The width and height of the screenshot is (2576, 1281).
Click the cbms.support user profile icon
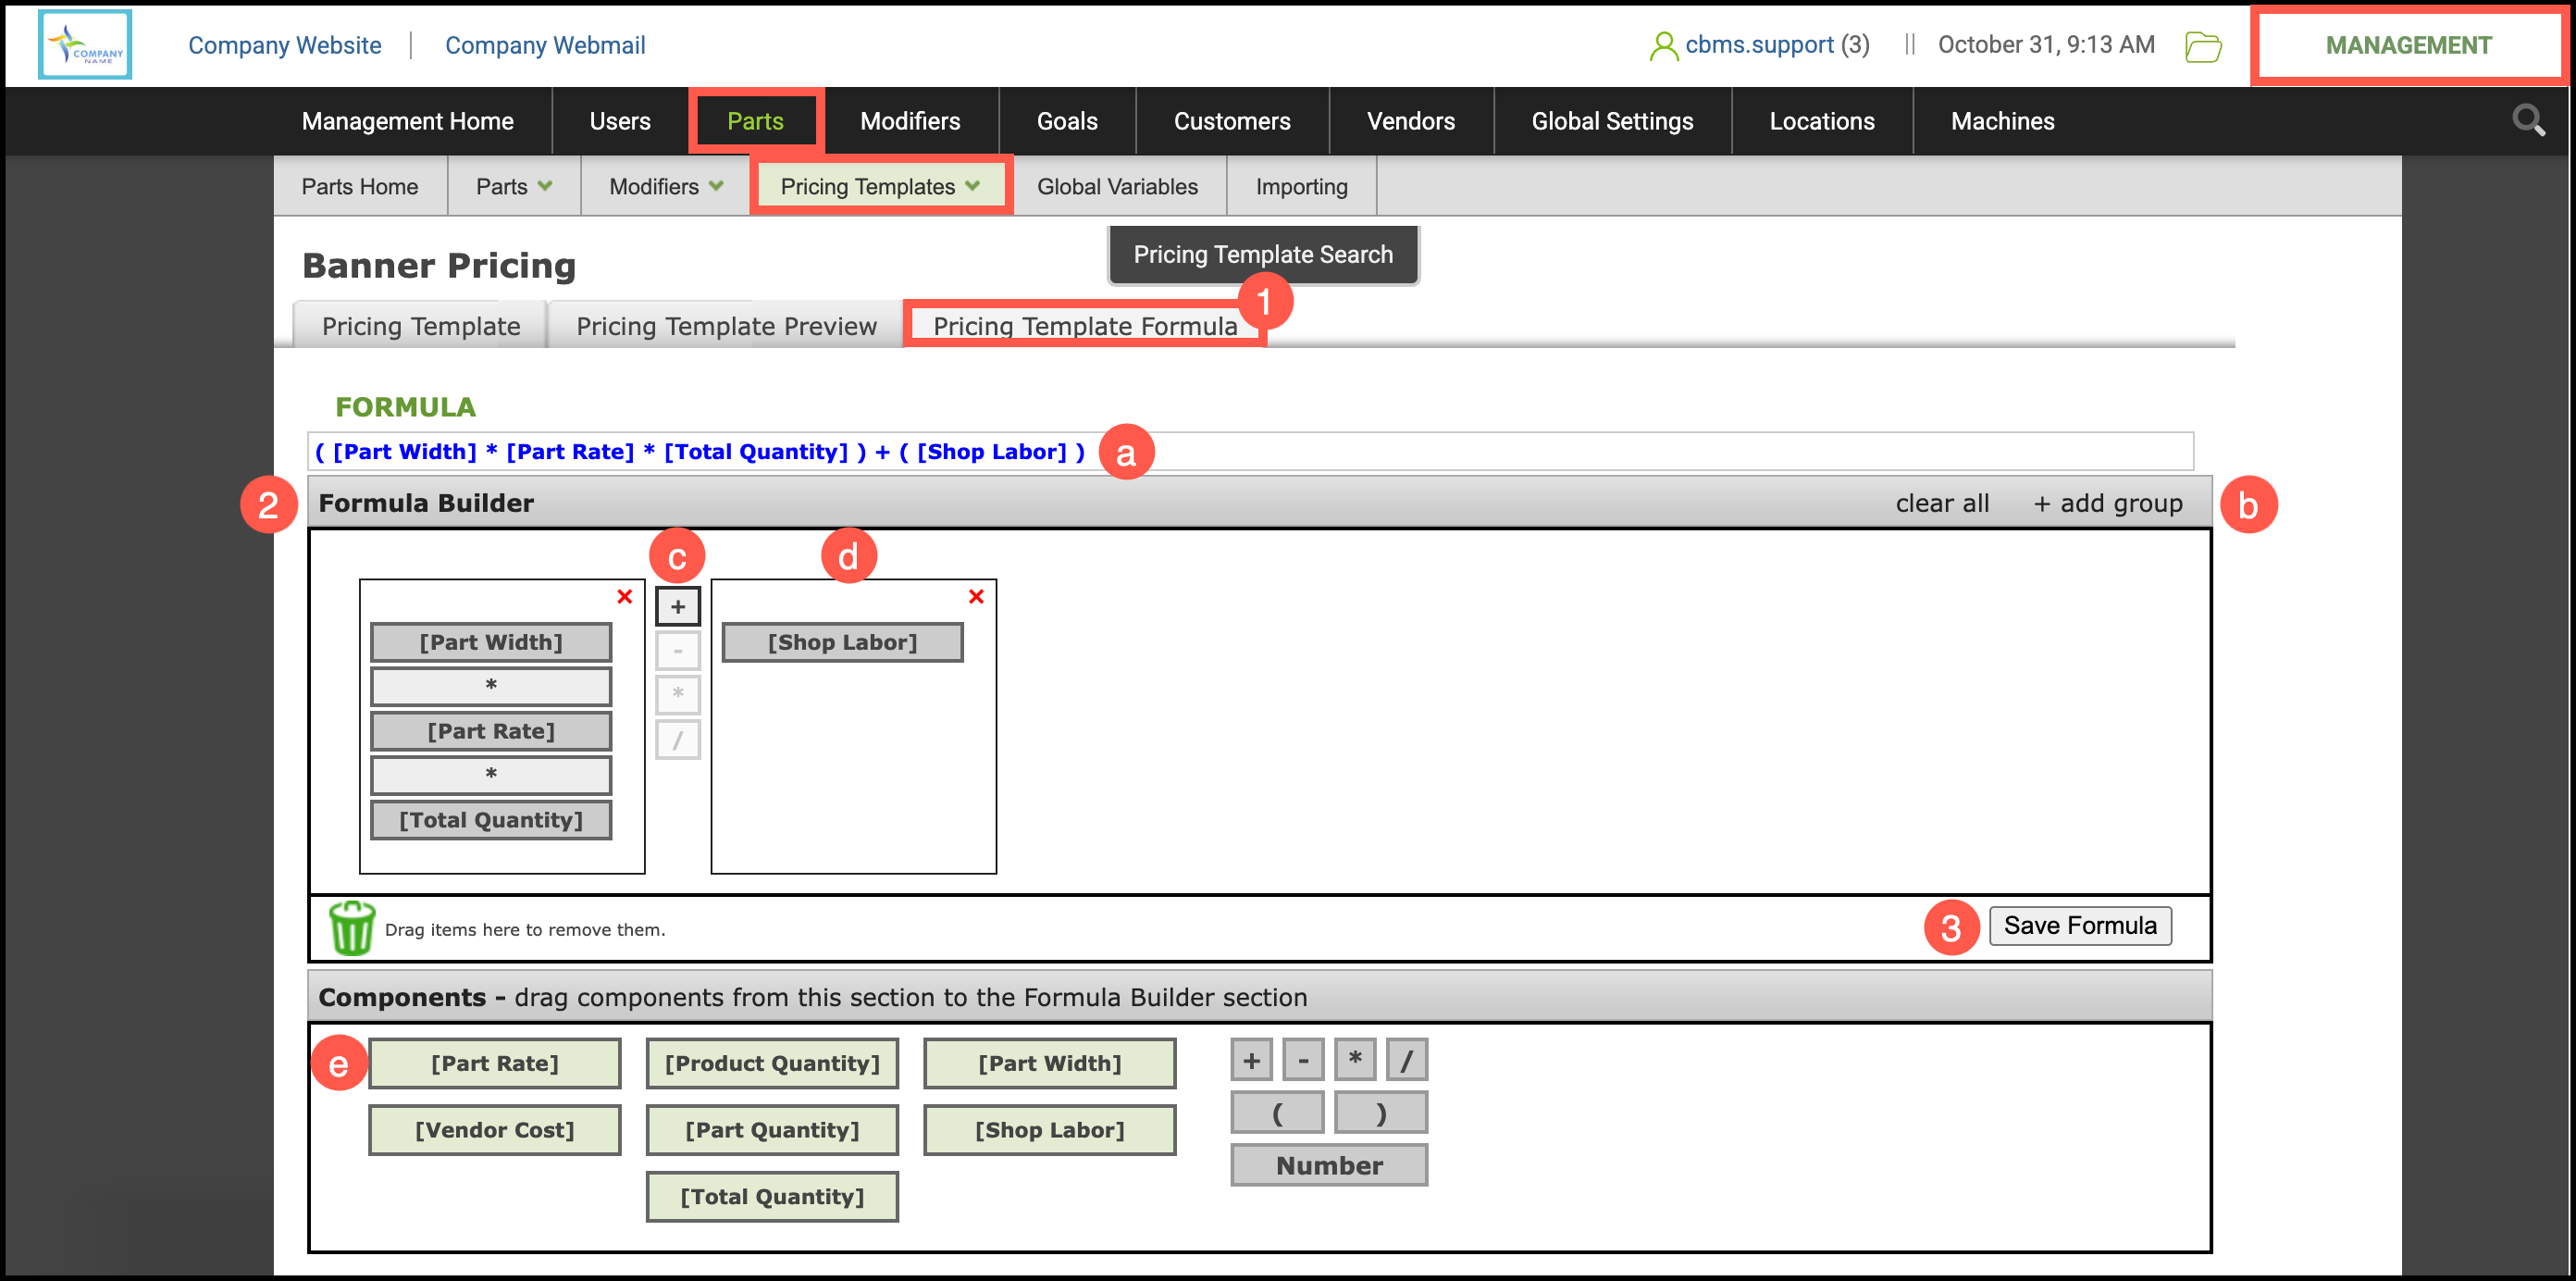[x=1663, y=46]
